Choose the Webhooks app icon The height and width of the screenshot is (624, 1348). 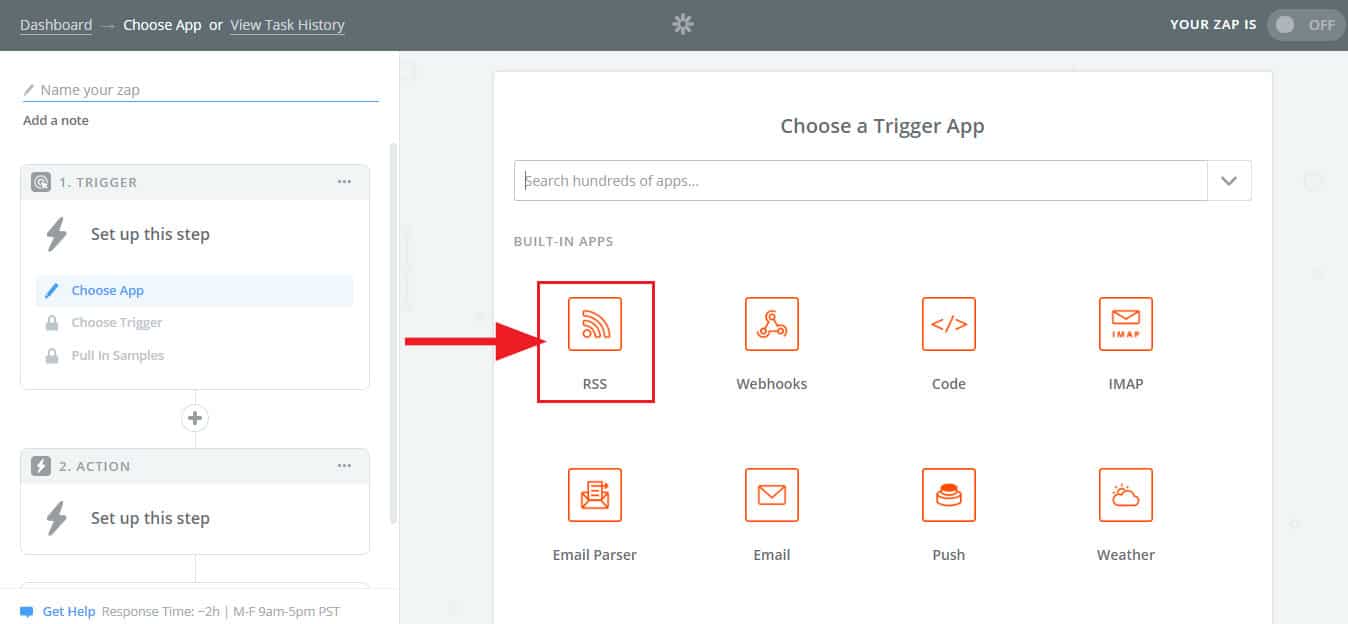tap(772, 324)
